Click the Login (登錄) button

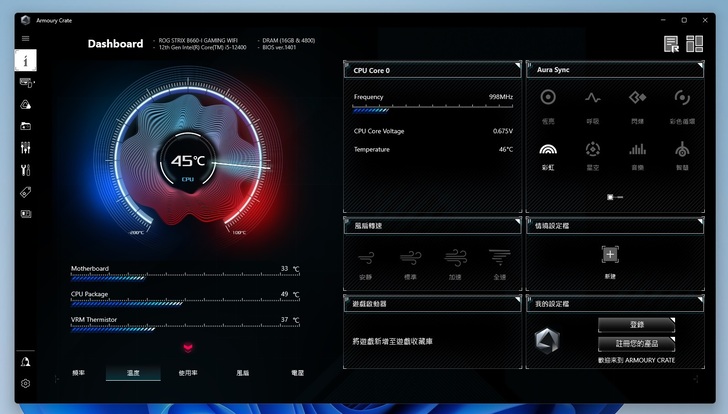coord(636,325)
